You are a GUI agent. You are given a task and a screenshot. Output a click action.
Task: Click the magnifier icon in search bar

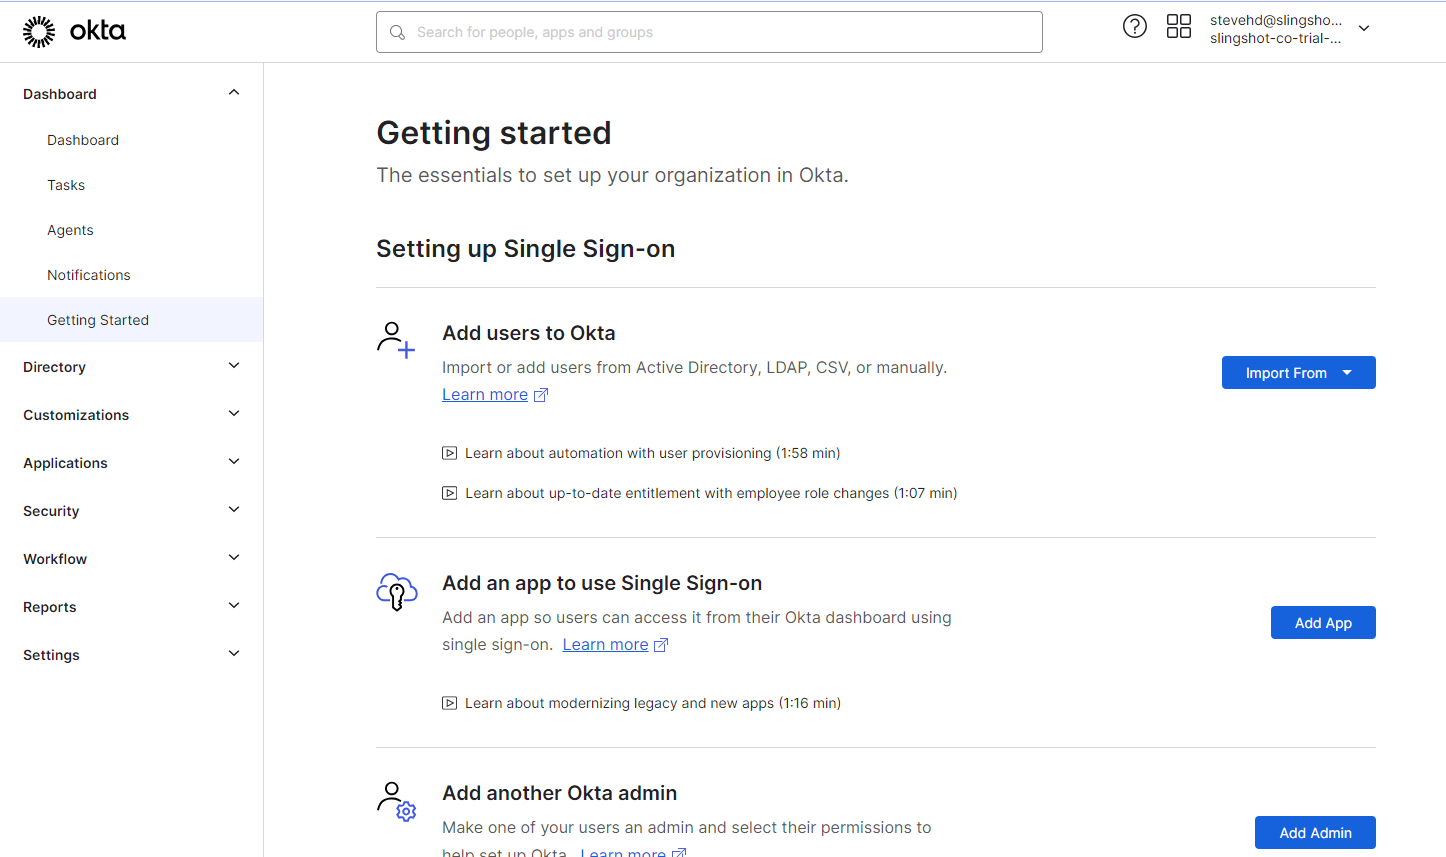(397, 32)
